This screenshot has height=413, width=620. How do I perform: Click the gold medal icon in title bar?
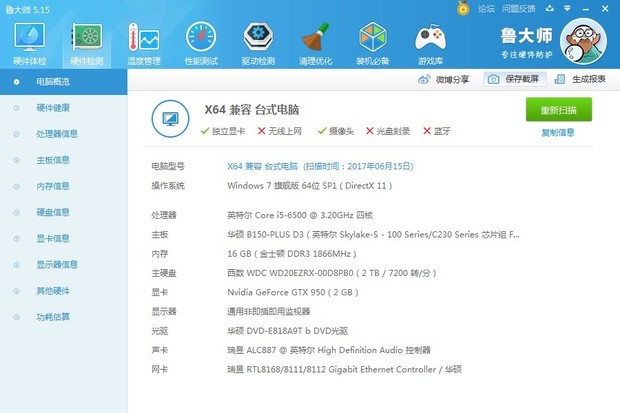click(463, 8)
